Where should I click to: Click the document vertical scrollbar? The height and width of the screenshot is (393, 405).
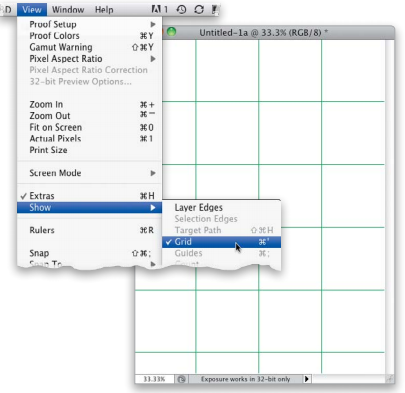point(389,207)
